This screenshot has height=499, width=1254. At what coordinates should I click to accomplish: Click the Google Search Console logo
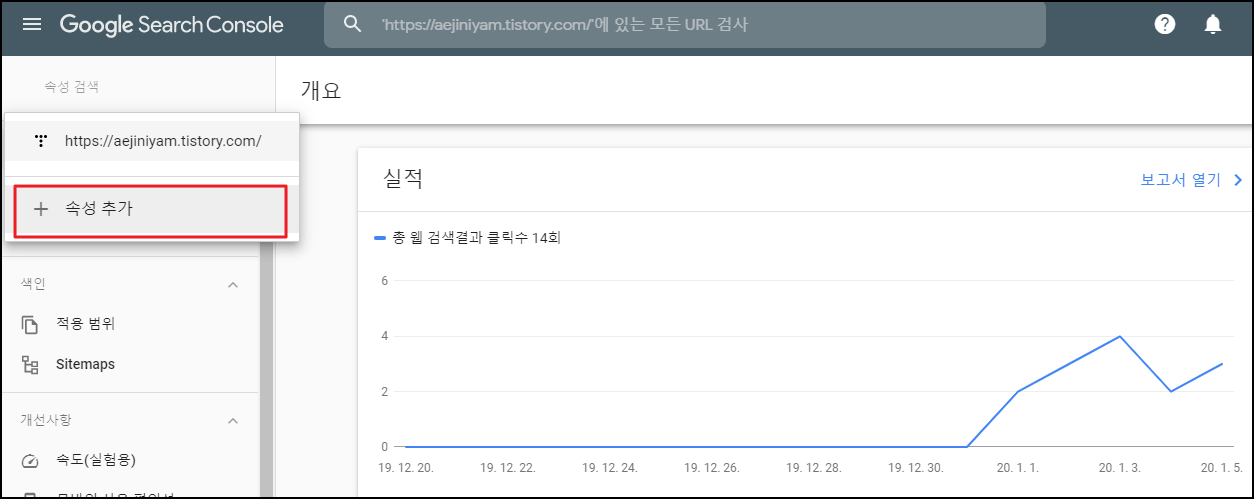171,25
